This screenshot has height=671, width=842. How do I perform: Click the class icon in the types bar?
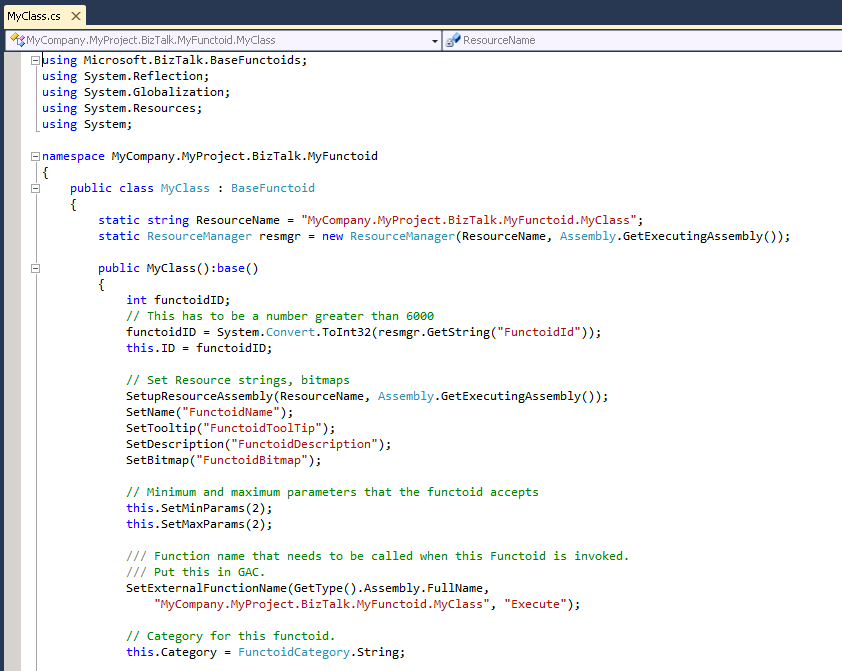coord(17,40)
